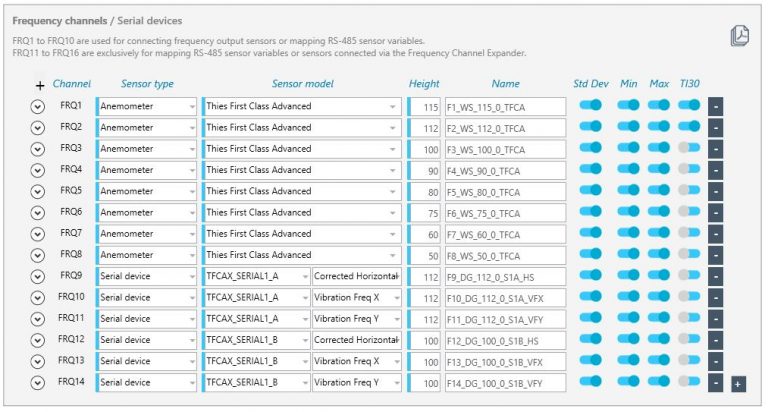This screenshot has height=412, width=768.
Task: Open Sensor type dropdown for FRQ4
Action: tap(148, 170)
